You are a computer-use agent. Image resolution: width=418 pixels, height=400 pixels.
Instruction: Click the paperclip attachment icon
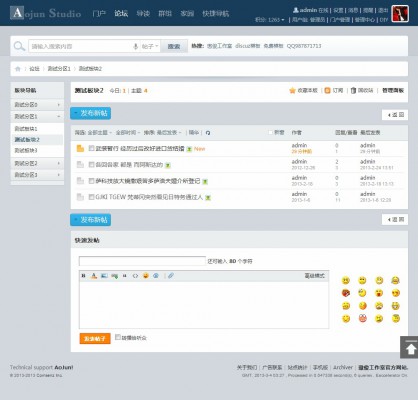click(171, 276)
